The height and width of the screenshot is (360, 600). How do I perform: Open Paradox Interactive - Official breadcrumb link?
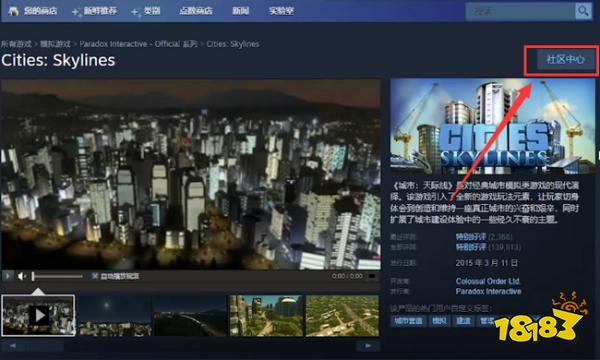pos(139,44)
